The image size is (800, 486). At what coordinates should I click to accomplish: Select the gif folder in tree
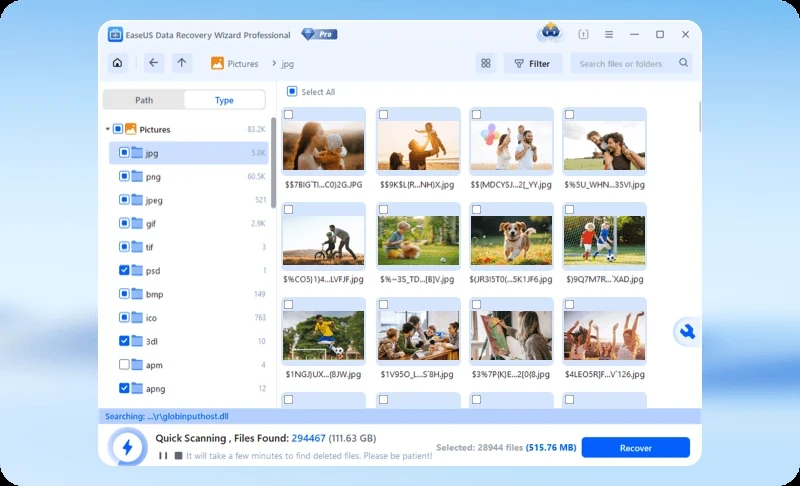pyautogui.click(x=189, y=223)
